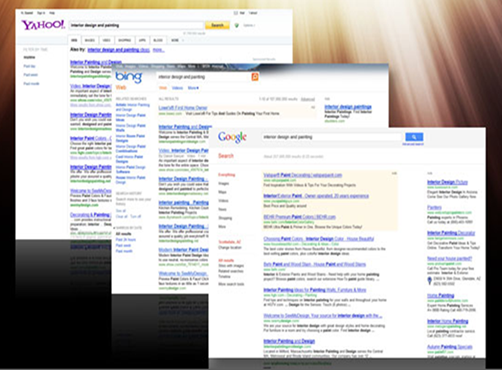Viewport: 502px width, 370px height.
Task: Click Google's blue magnifier search button
Action: pyautogui.click(x=414, y=137)
